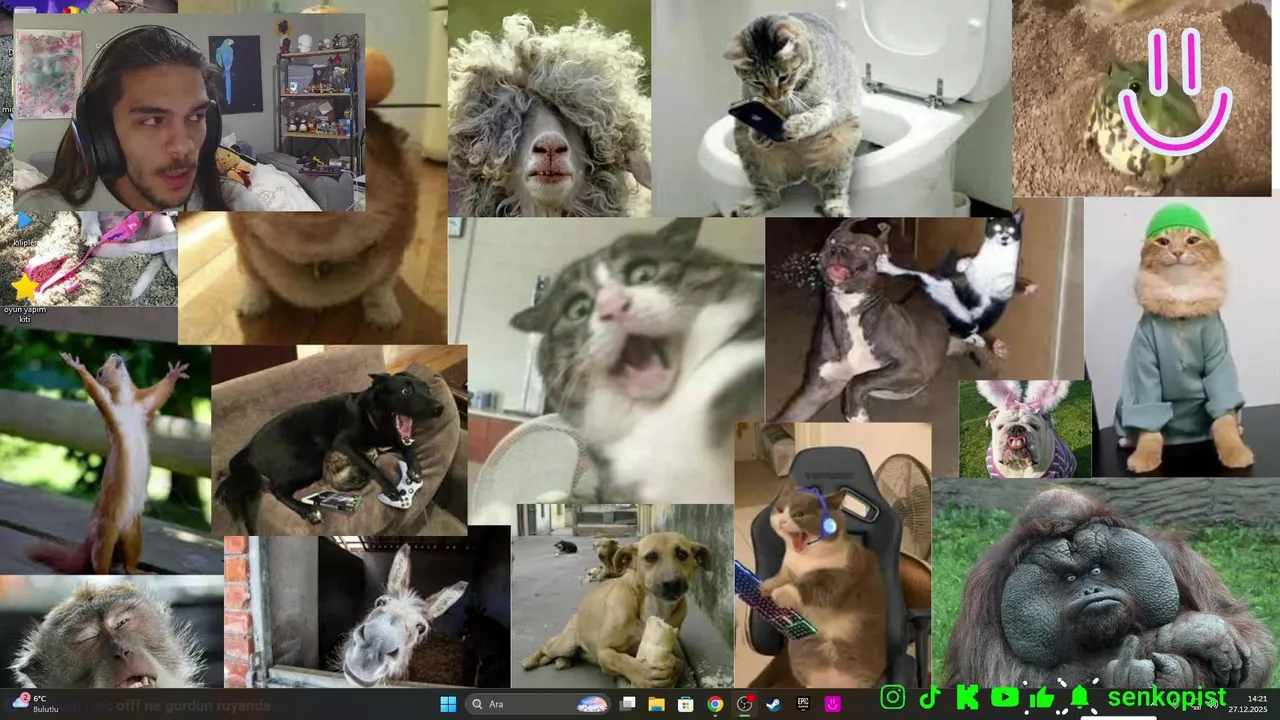Launch Epic Games from the taskbar
The image size is (1280, 720).
point(803,704)
